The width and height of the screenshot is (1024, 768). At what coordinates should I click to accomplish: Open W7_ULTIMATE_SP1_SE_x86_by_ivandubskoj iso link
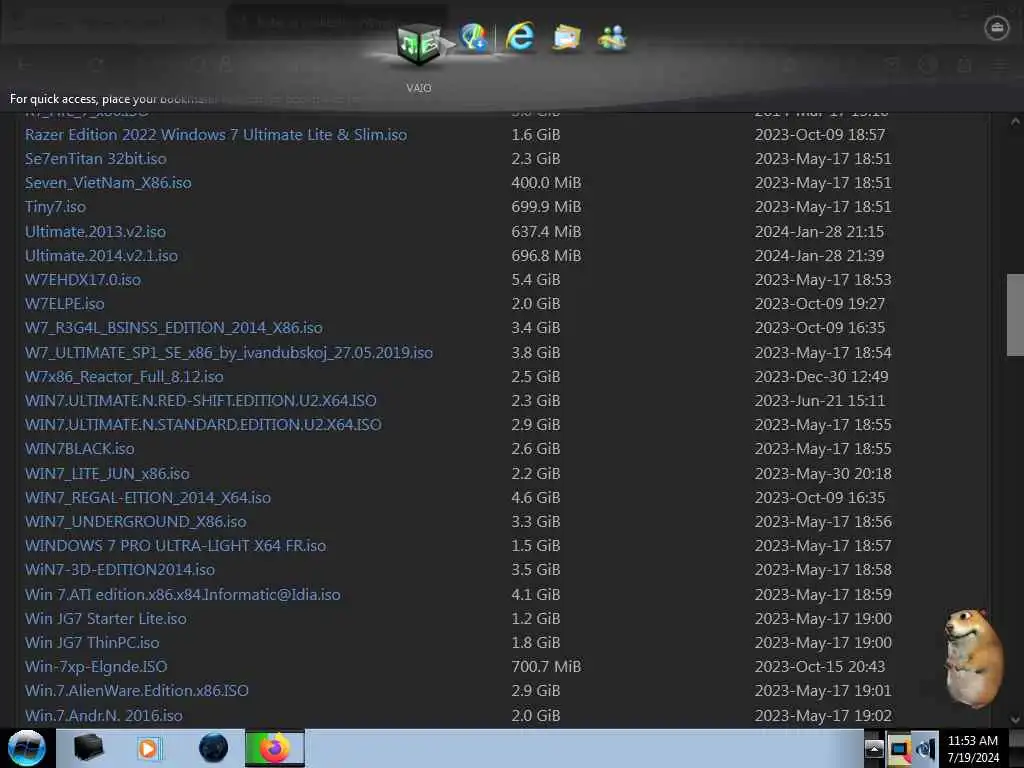point(229,353)
